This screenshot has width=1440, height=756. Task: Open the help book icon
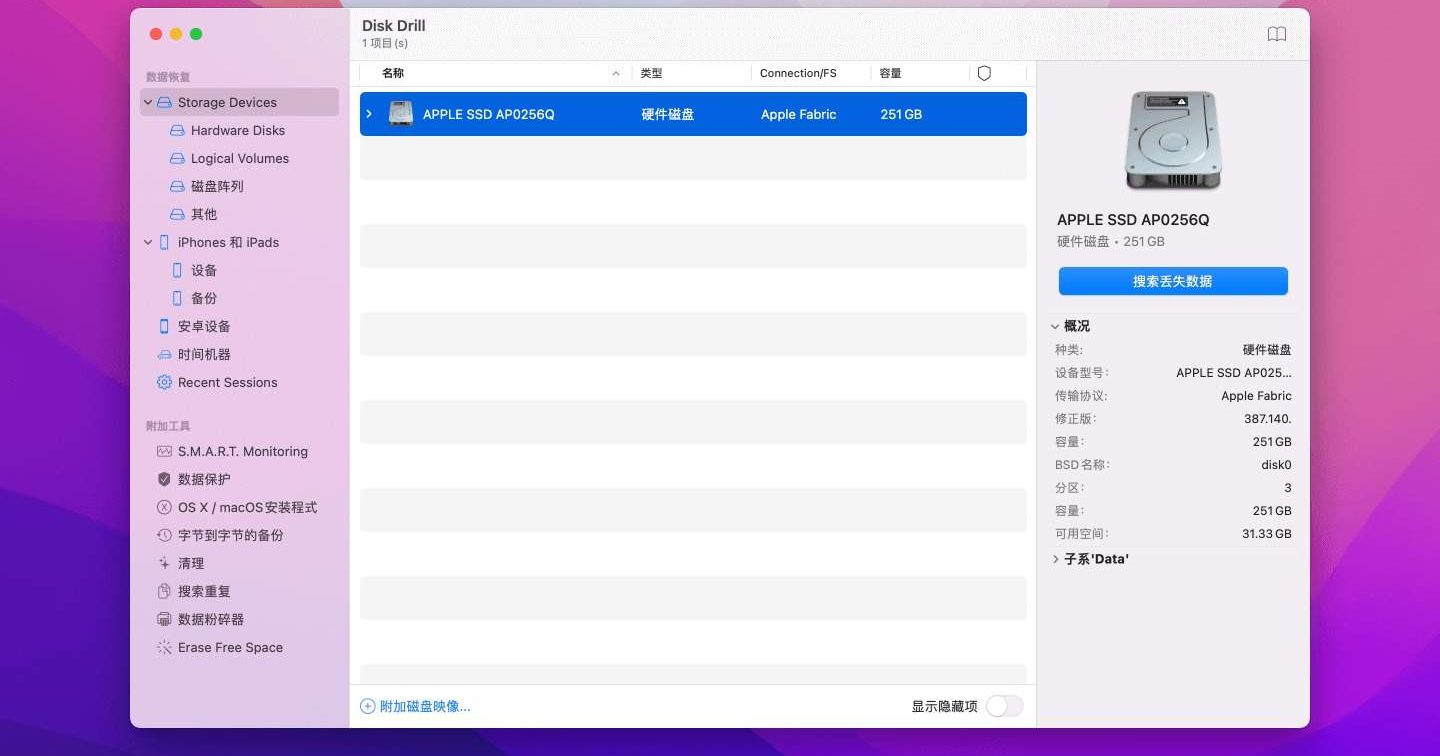tap(1276, 34)
